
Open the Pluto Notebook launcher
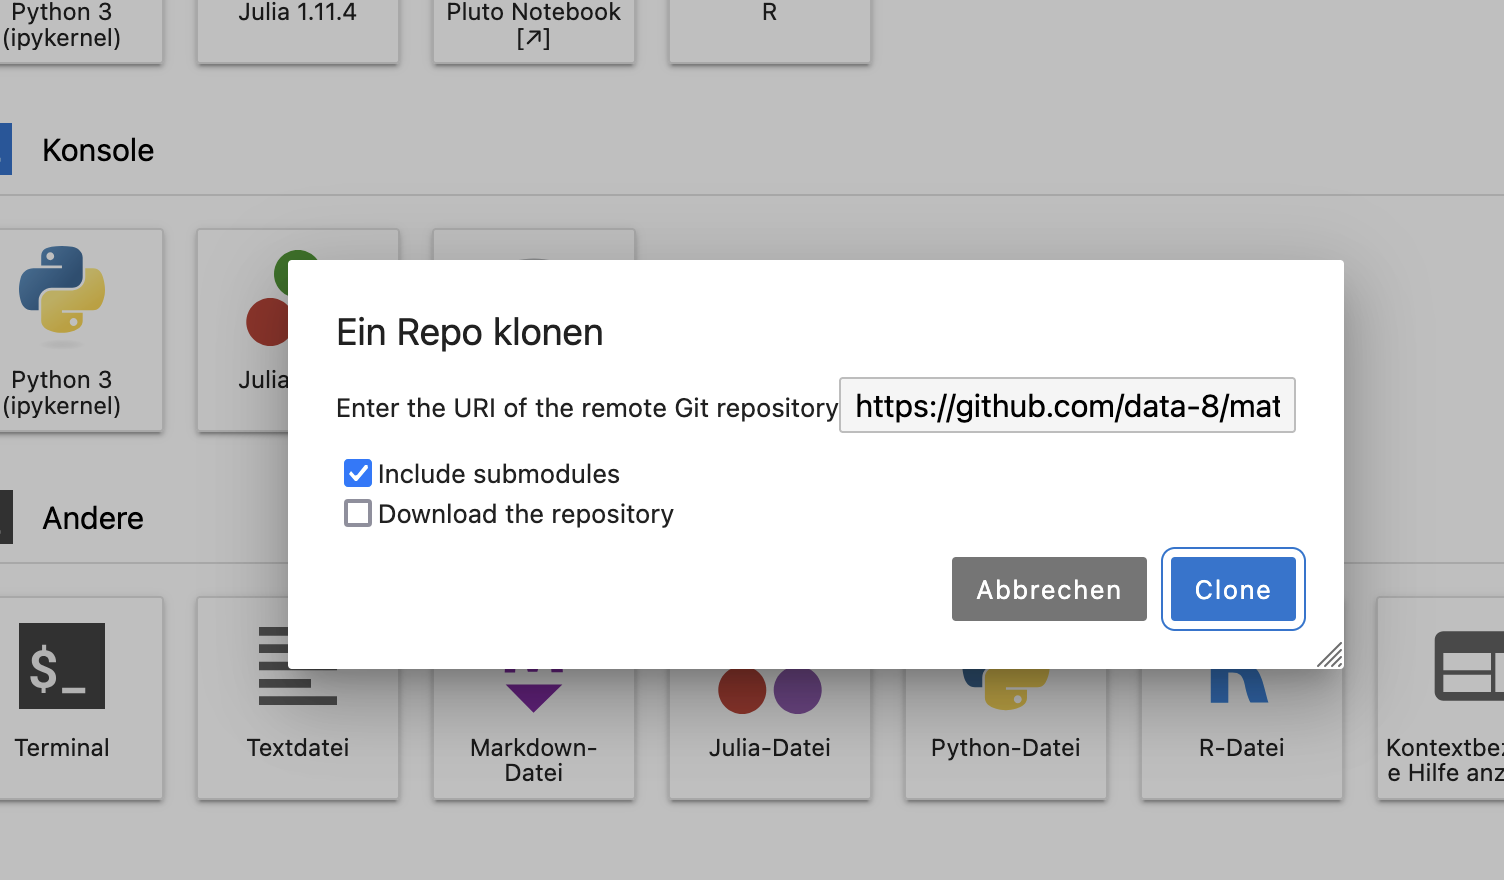click(x=534, y=31)
